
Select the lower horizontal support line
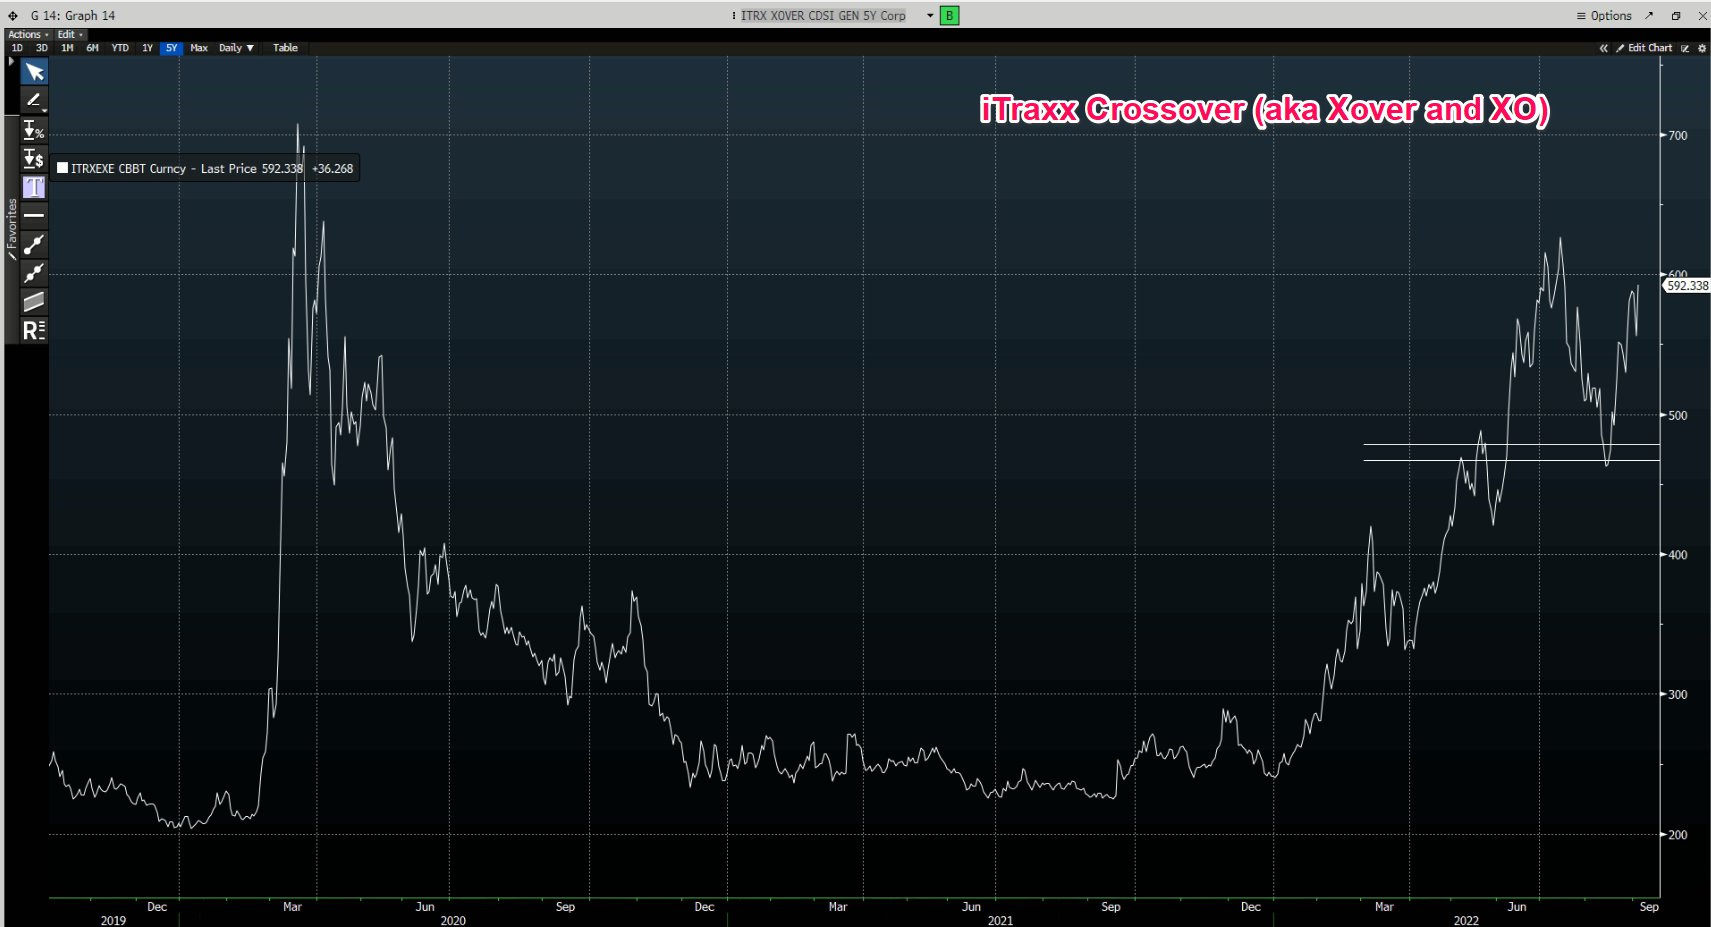coord(1511,460)
